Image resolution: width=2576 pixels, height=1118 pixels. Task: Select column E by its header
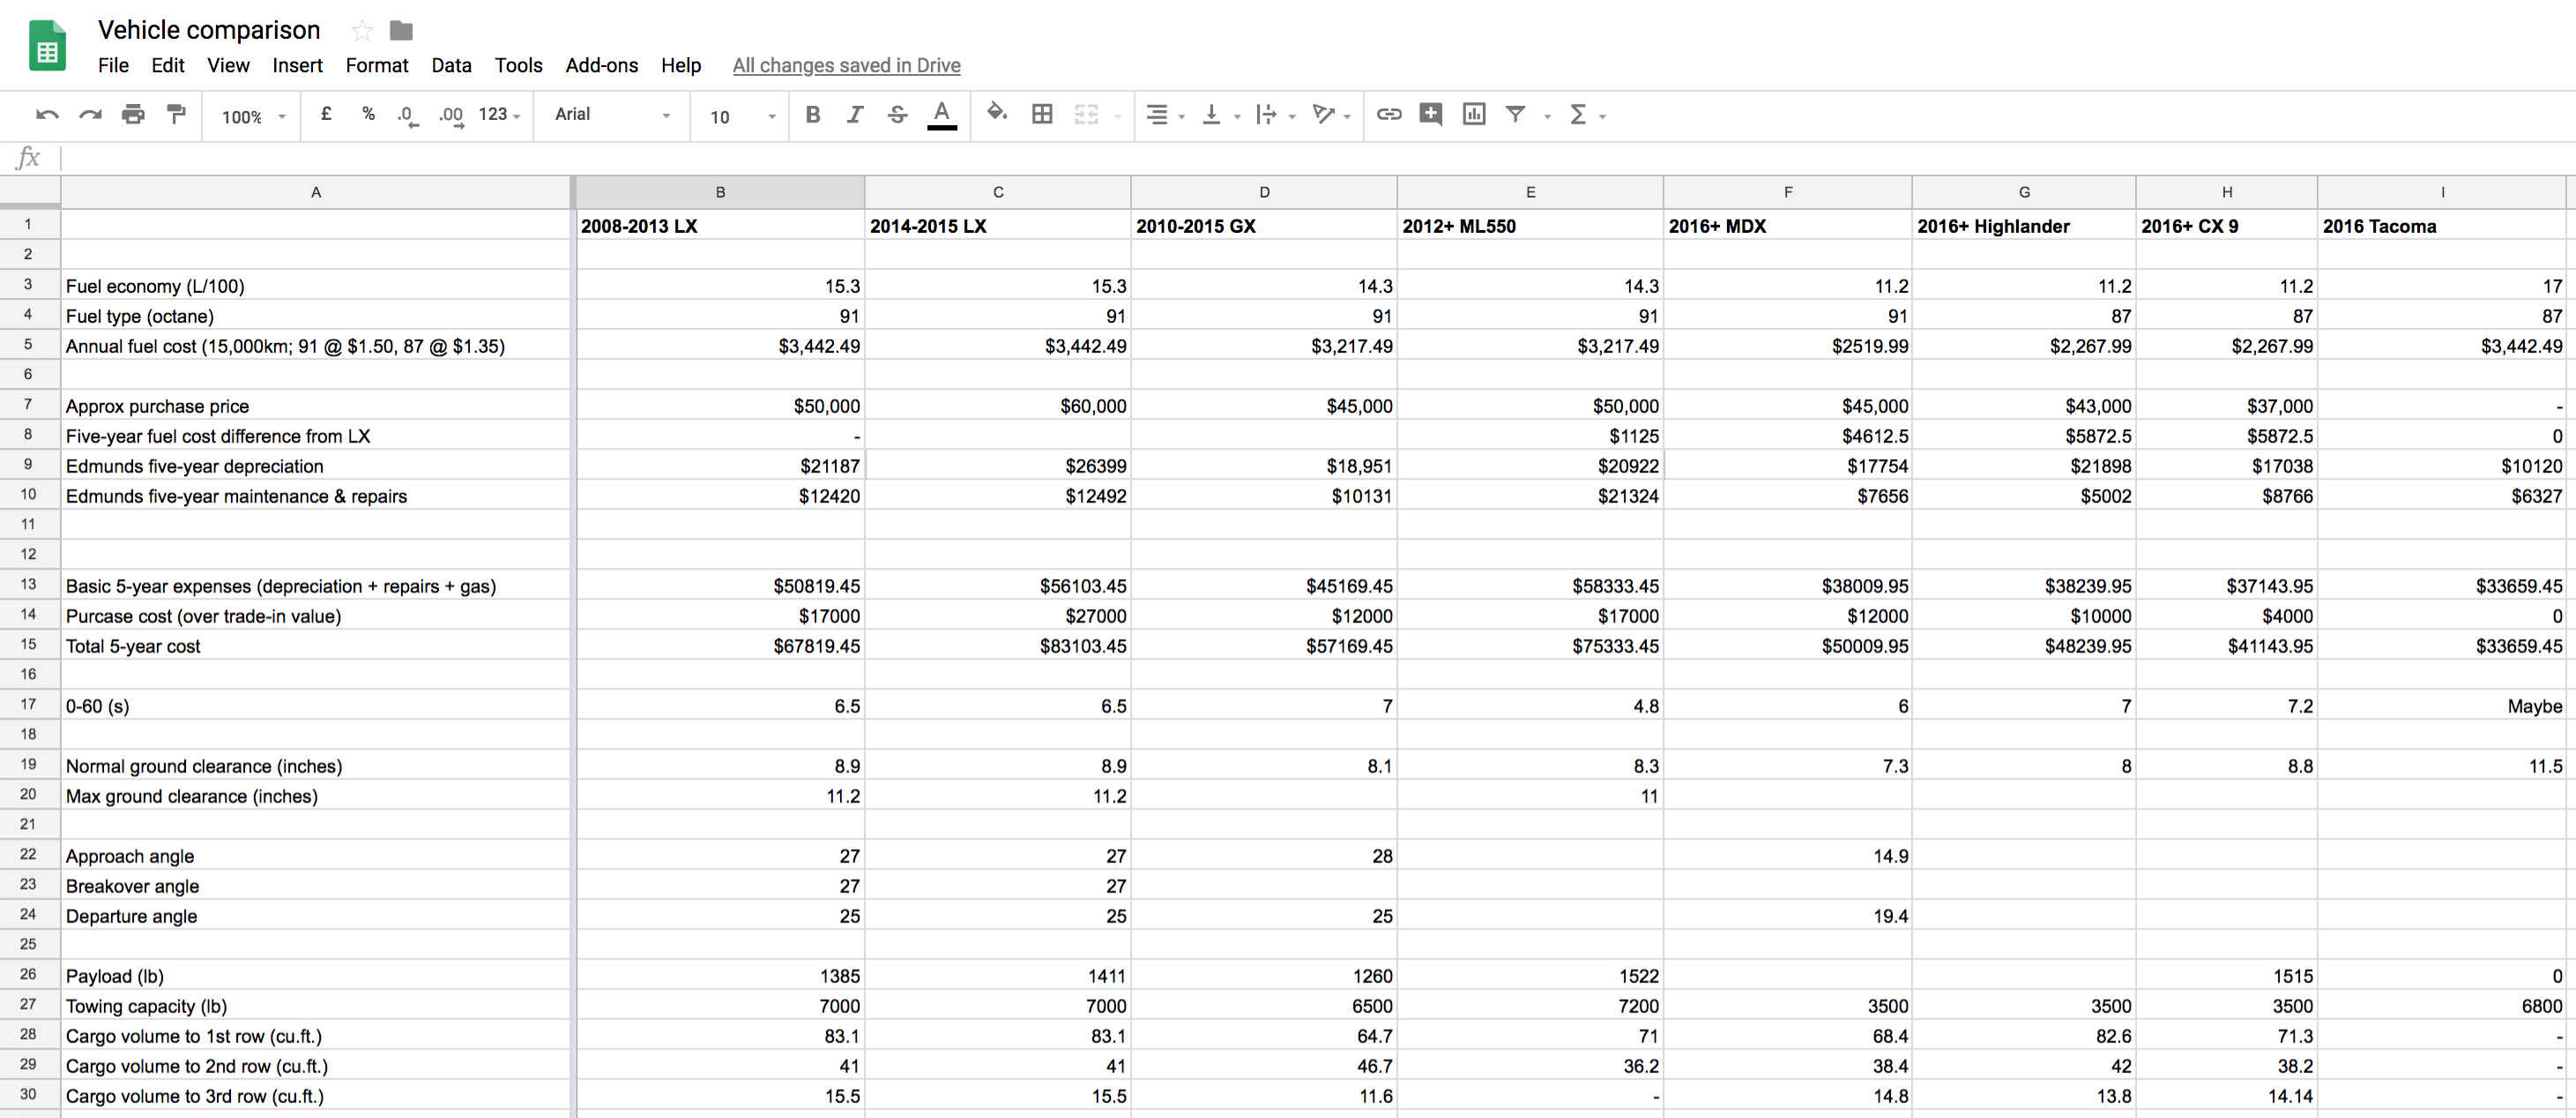(x=1530, y=192)
